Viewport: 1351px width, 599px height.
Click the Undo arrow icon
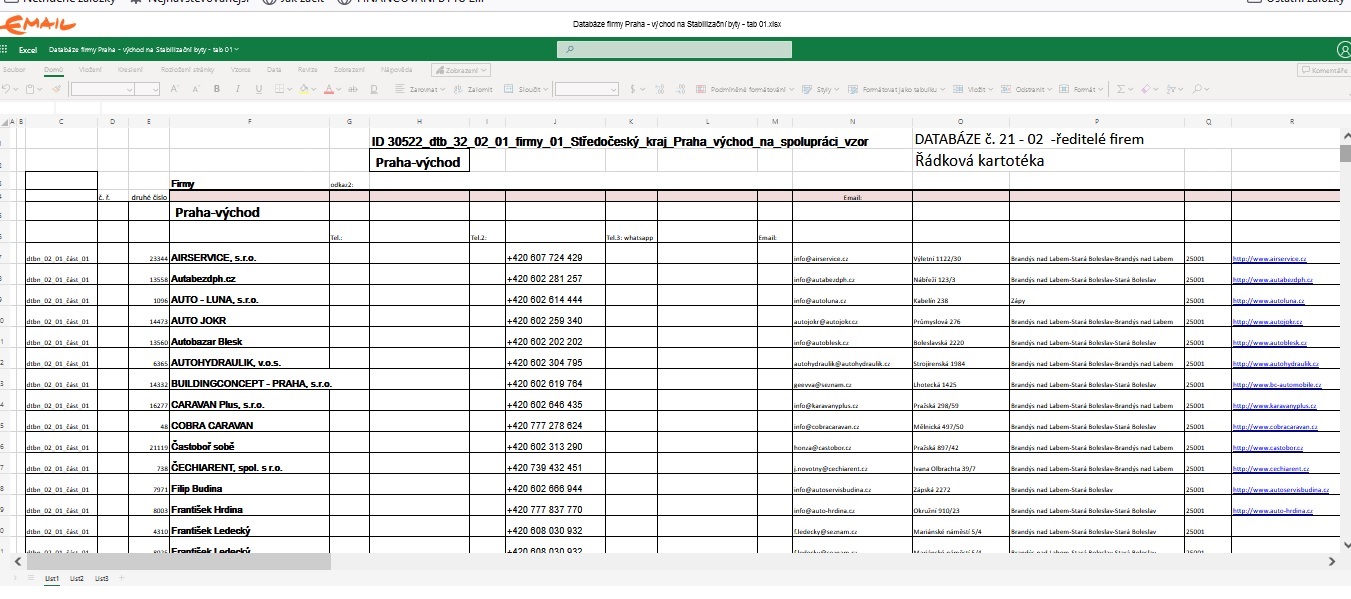[6, 89]
